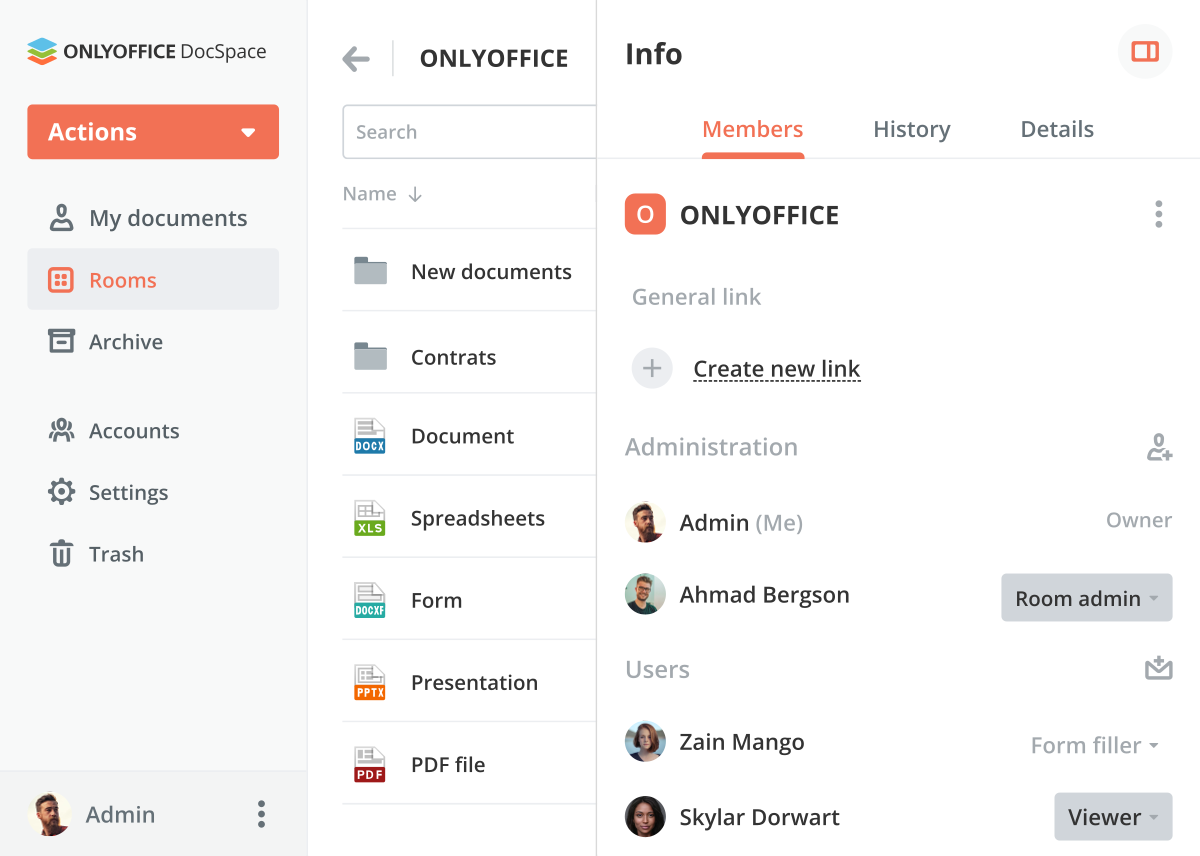Click the Search input field

[x=468, y=132]
